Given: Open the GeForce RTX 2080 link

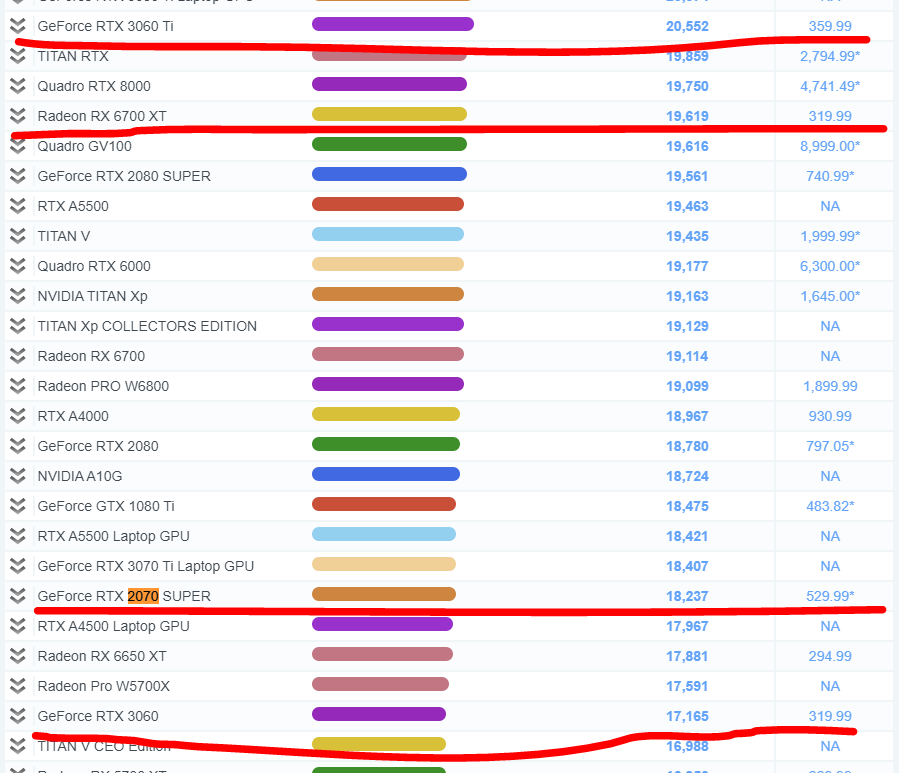Looking at the screenshot, I should tap(98, 446).
